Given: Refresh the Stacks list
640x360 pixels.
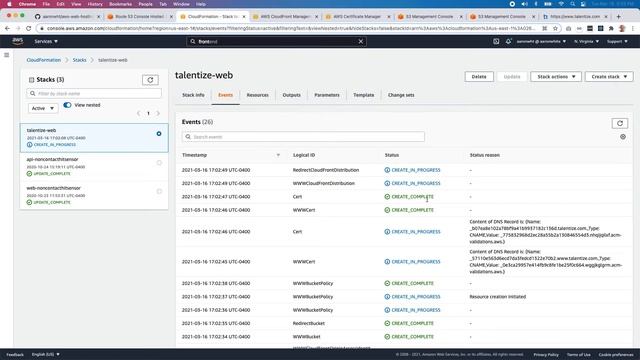Looking at the screenshot, I should [x=150, y=80].
